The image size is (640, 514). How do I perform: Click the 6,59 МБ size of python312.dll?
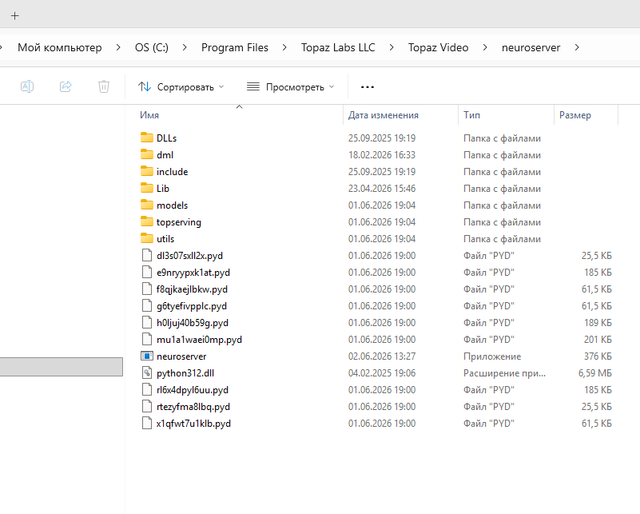[595, 373]
